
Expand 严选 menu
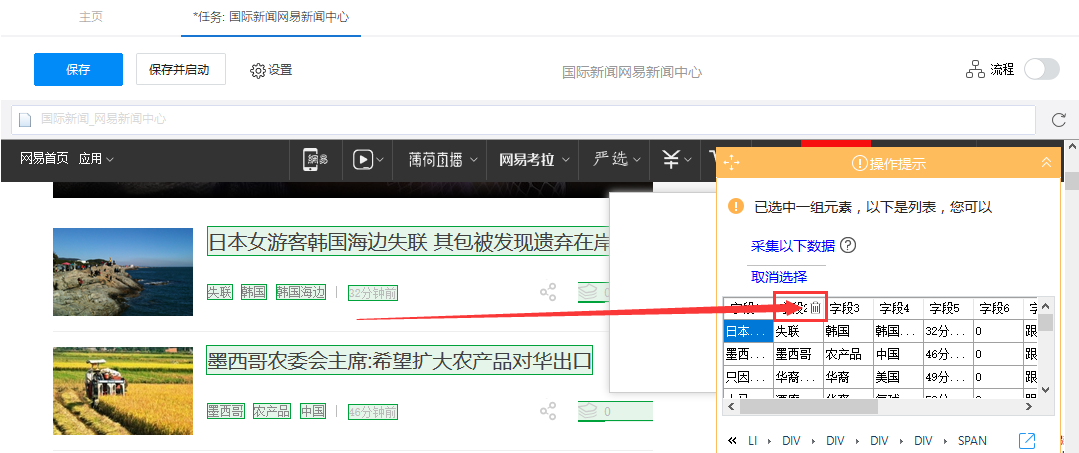(x=617, y=160)
